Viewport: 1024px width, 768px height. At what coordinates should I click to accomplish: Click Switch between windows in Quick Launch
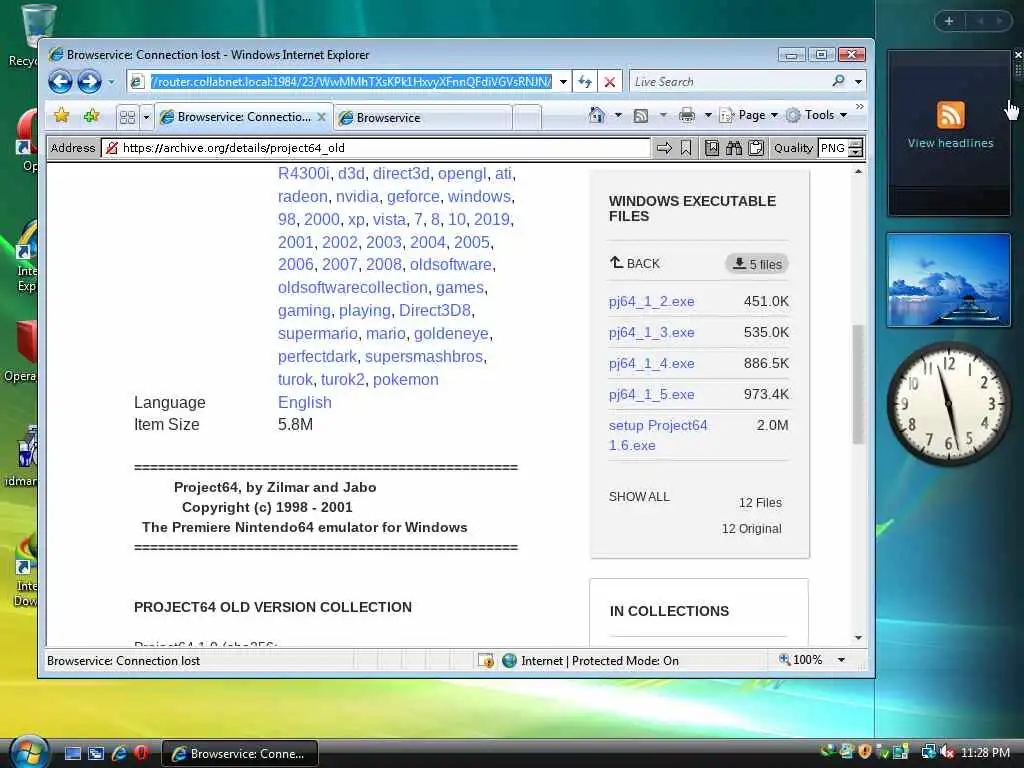click(x=96, y=753)
